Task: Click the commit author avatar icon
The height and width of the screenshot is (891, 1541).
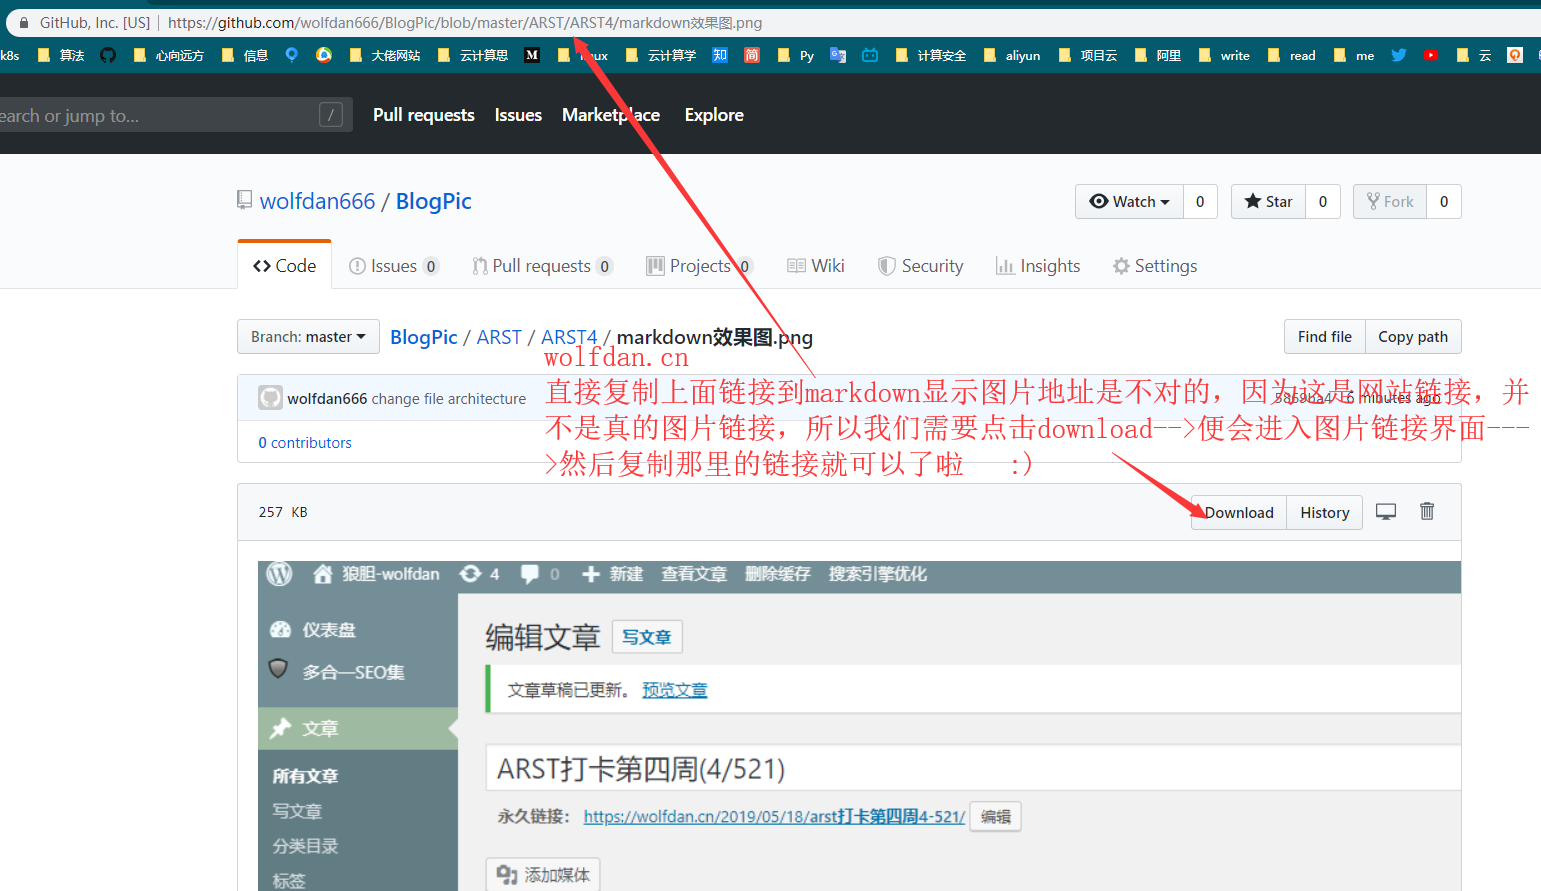Action: (x=270, y=398)
